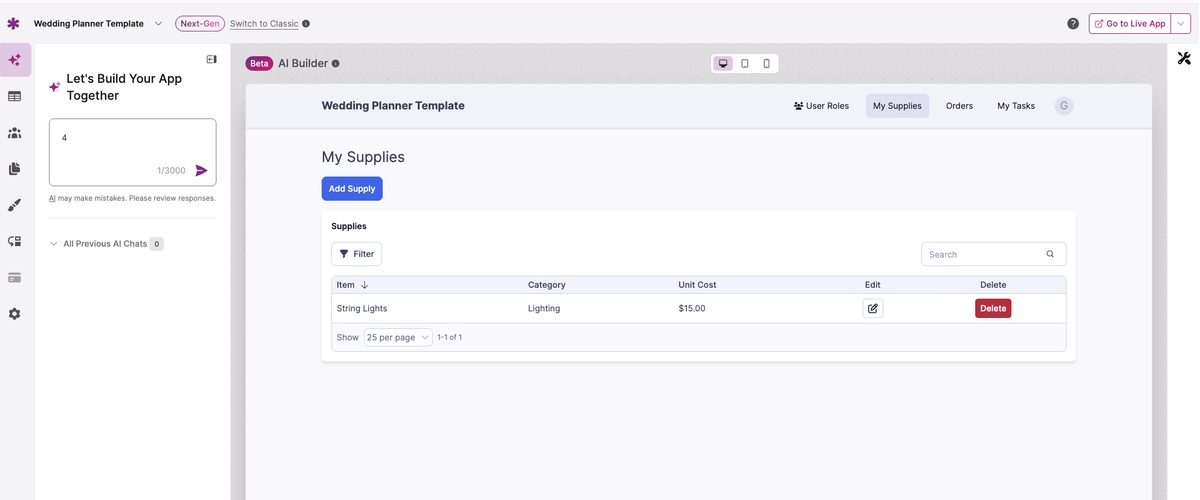1200x500 pixels.
Task: Click the Switch to Classic link
Action: pos(264,24)
